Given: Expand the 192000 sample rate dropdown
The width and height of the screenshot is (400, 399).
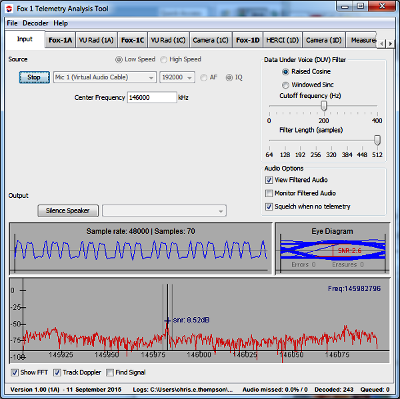Looking at the screenshot, I should pos(177,77).
